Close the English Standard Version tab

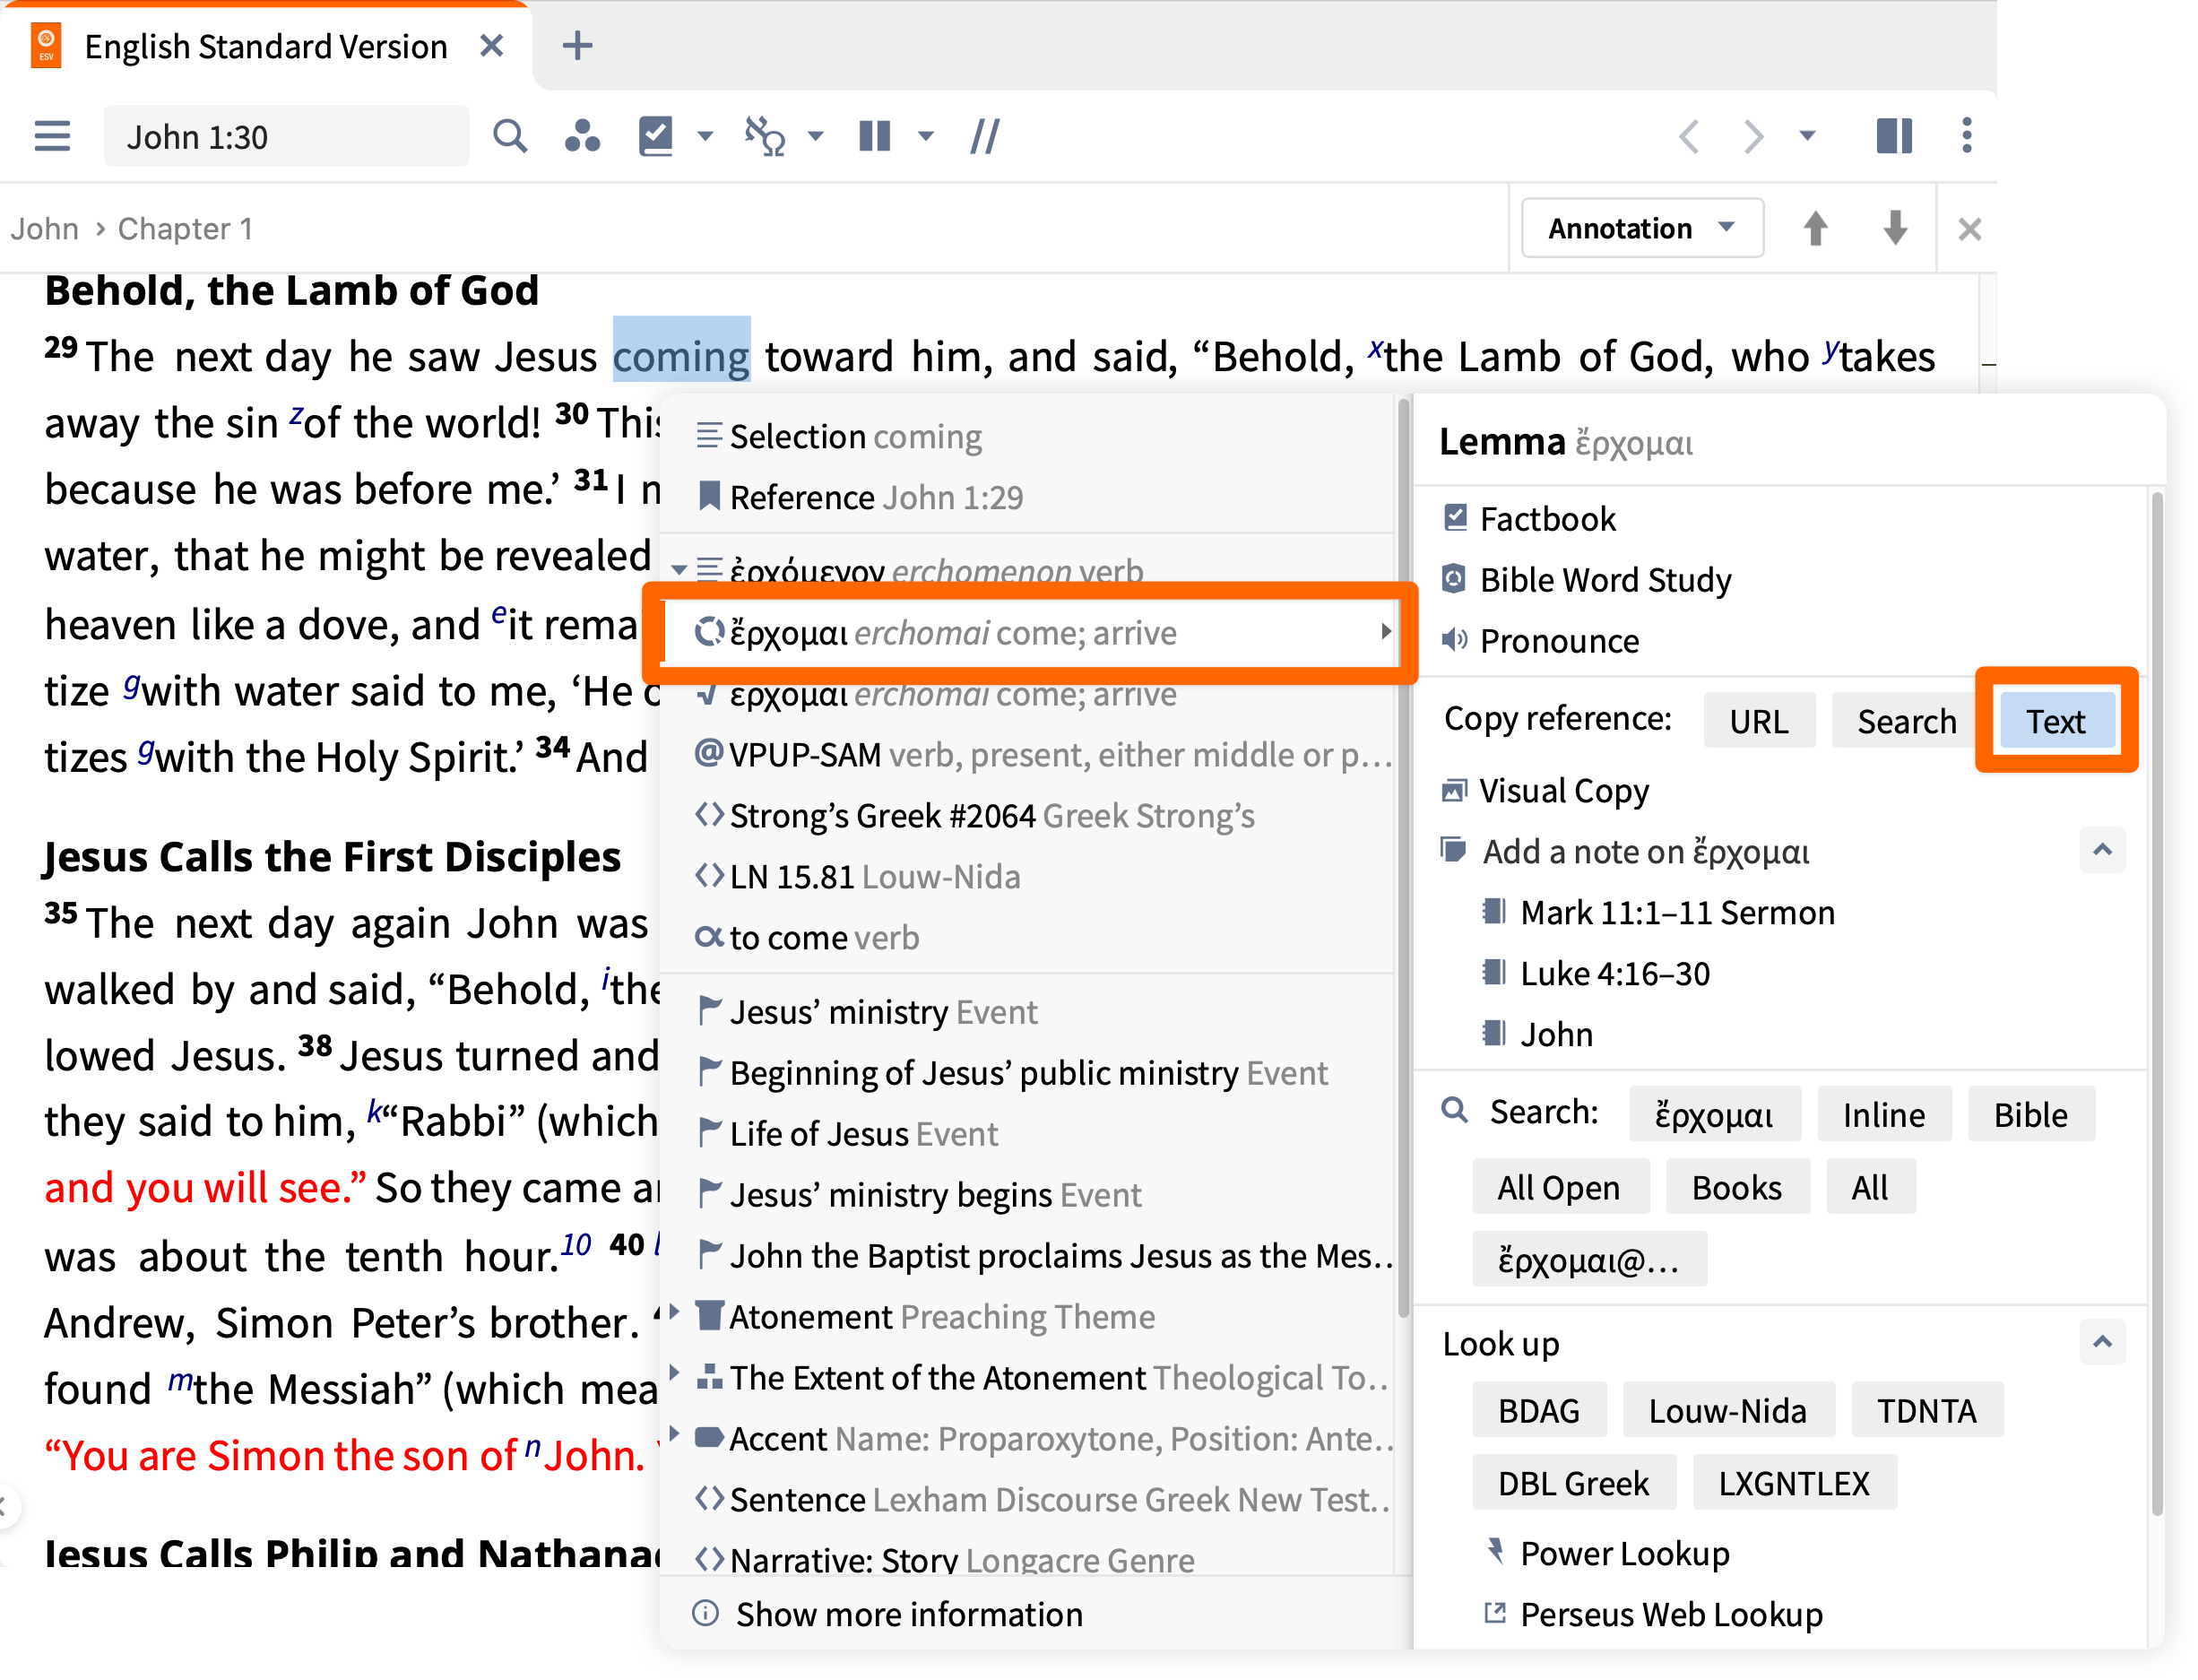491,46
